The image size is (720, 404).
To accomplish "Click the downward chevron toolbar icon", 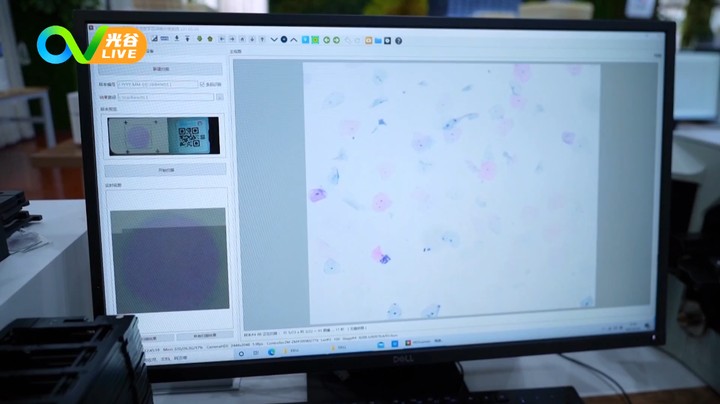I will (274, 40).
